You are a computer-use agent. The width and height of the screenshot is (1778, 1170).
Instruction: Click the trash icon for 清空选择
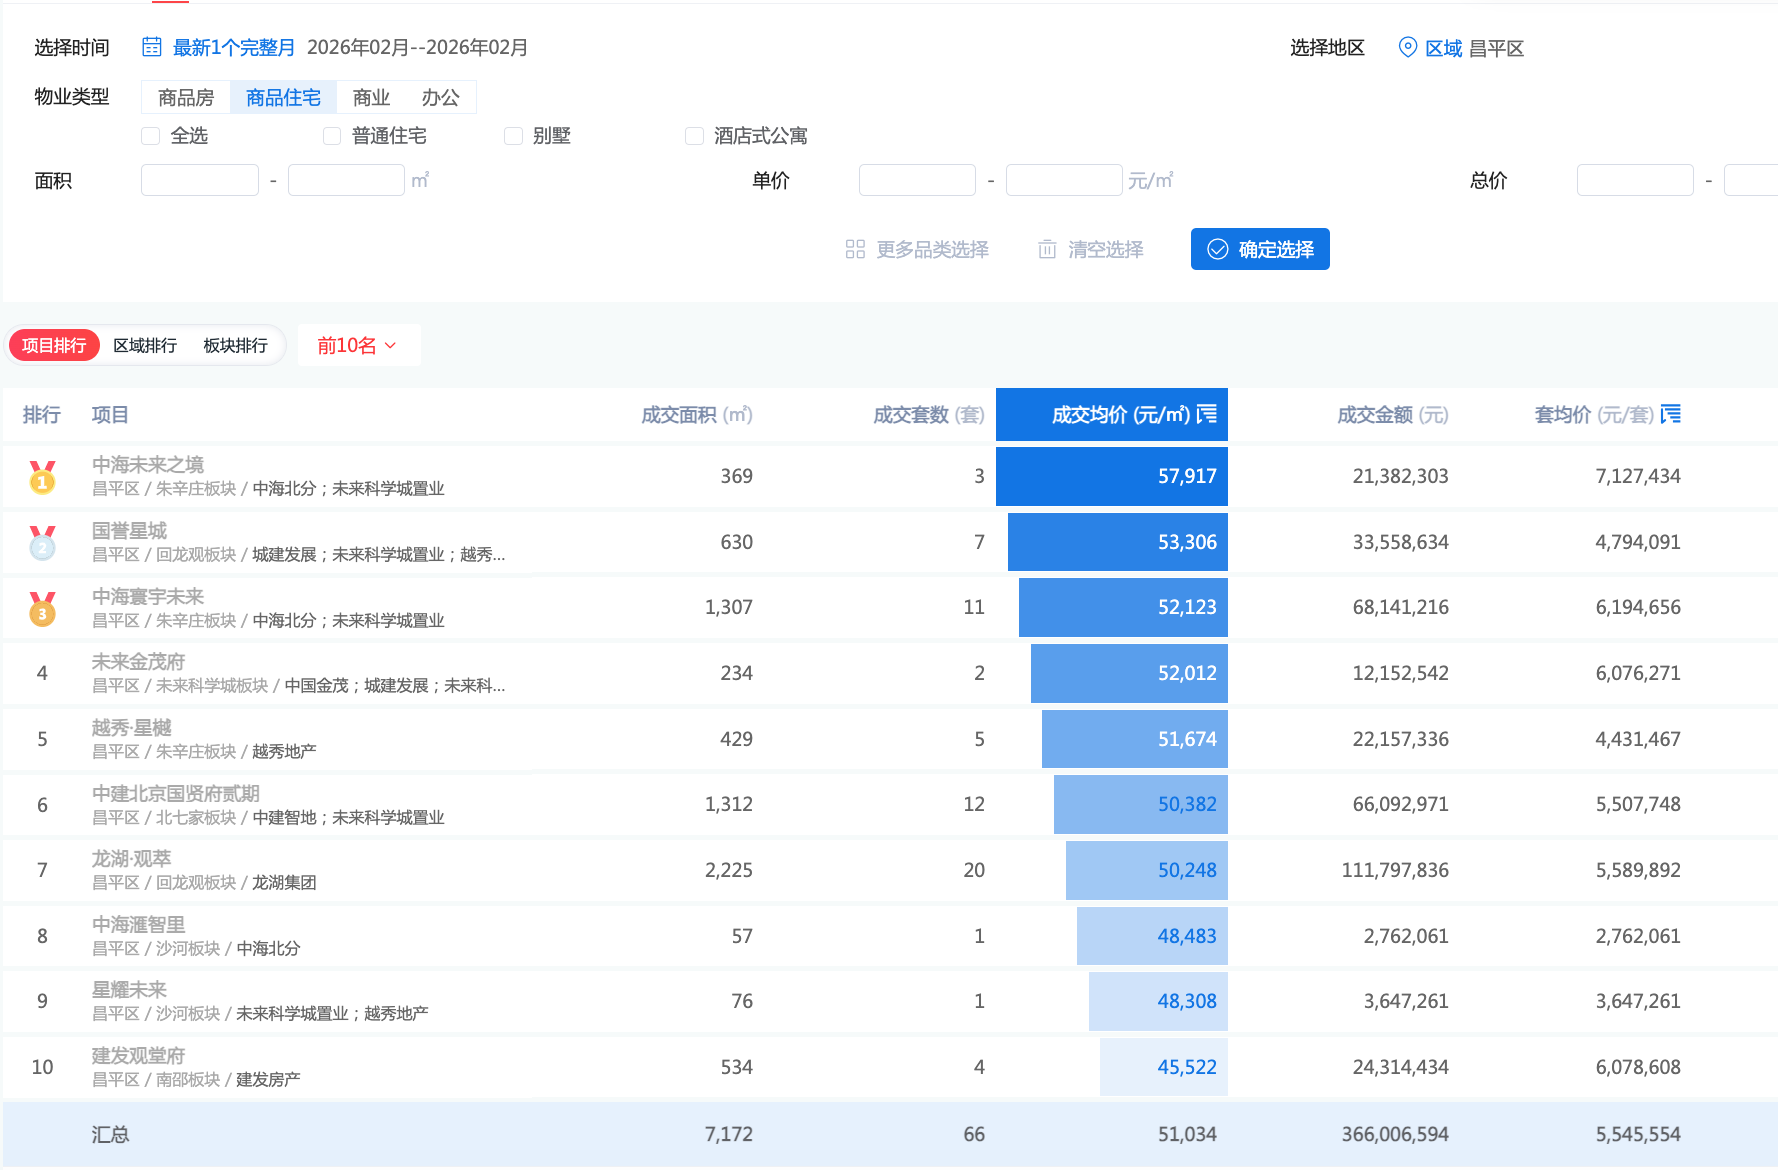[1047, 249]
